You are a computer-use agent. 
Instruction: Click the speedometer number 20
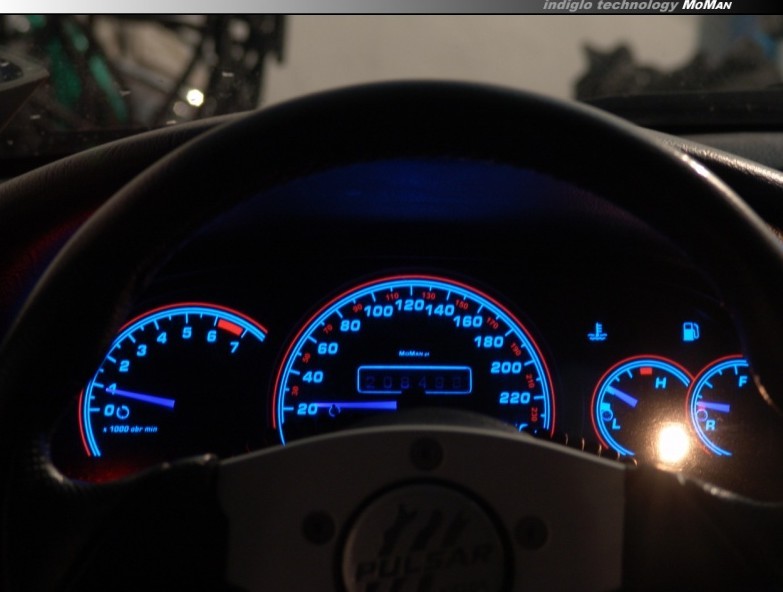click(307, 409)
